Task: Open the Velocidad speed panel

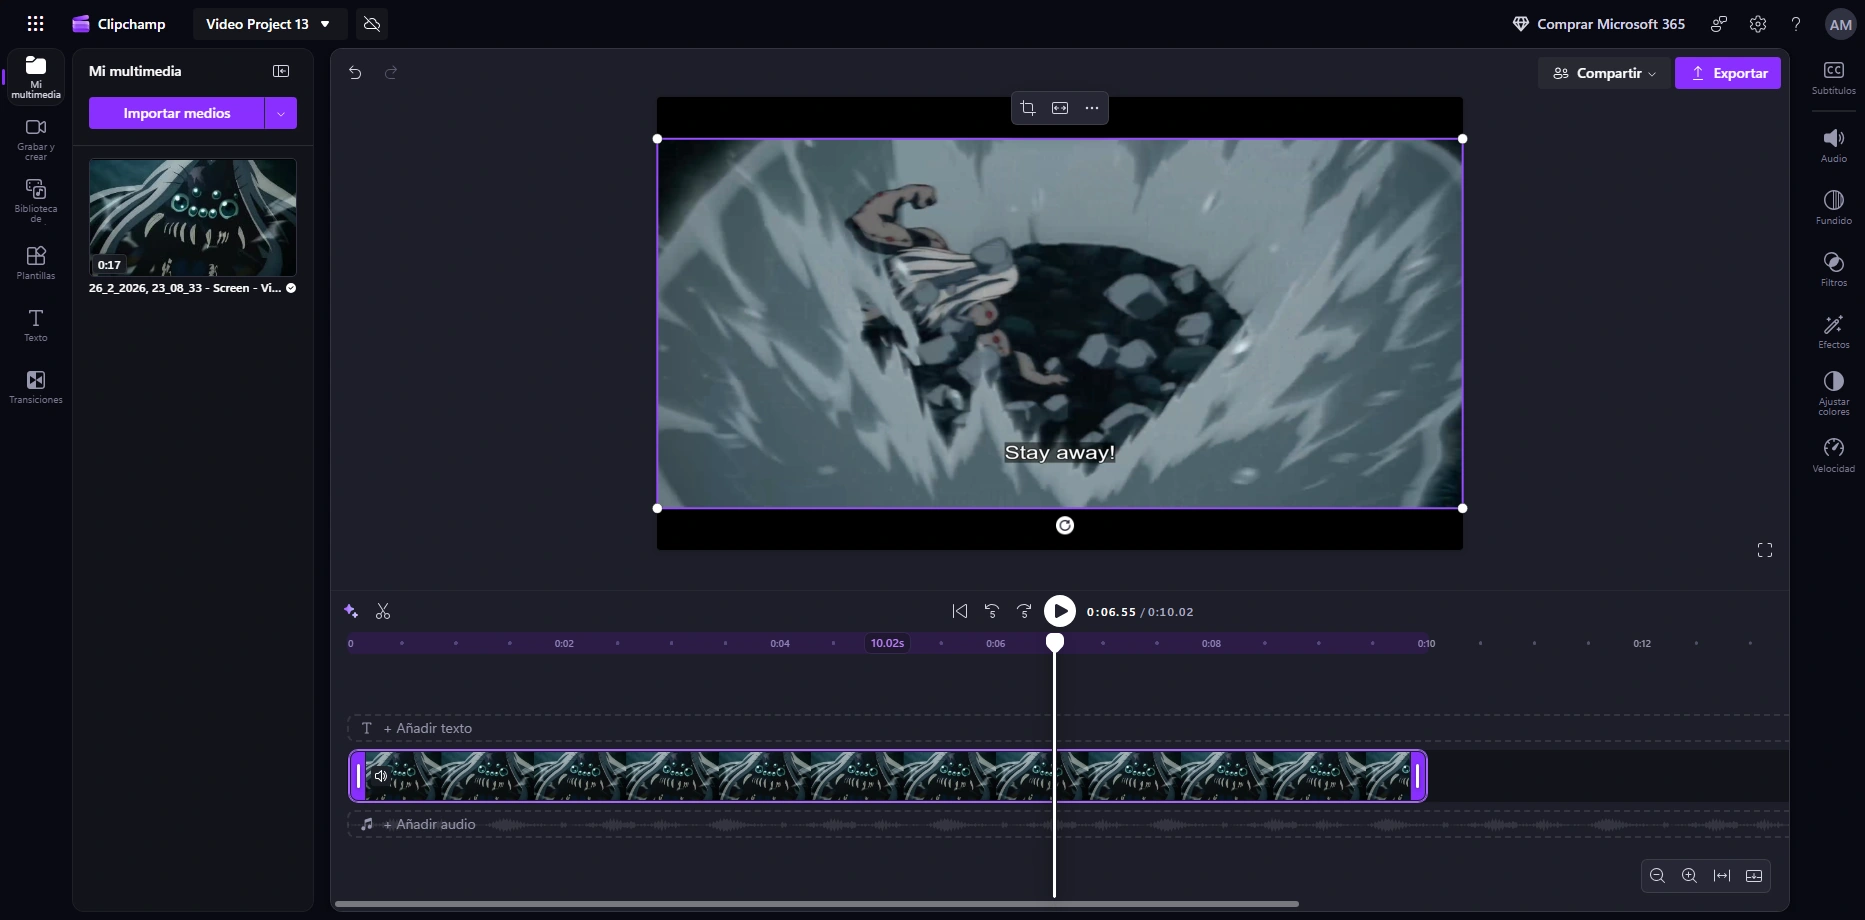Action: tap(1834, 455)
